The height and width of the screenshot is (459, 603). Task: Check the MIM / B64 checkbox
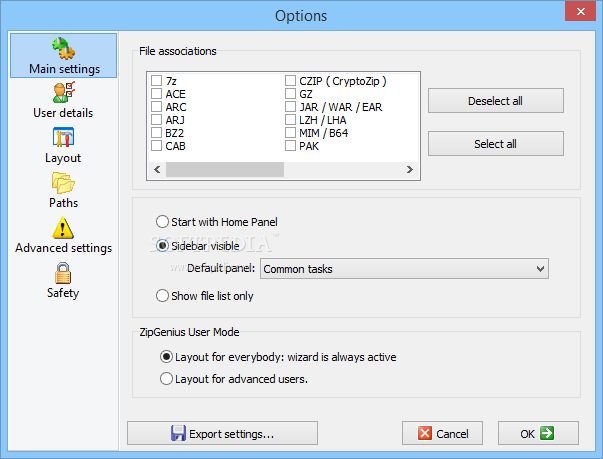tap(290, 133)
